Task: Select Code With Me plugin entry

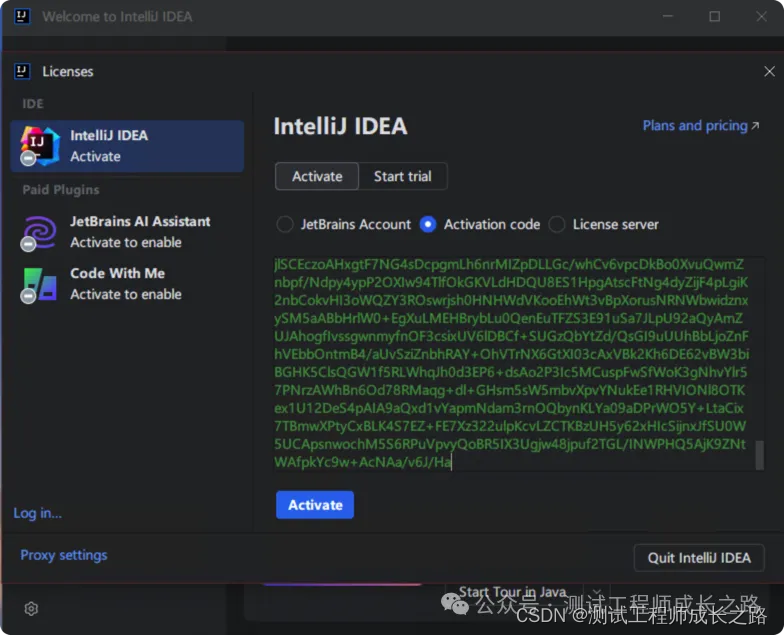Action: point(127,284)
